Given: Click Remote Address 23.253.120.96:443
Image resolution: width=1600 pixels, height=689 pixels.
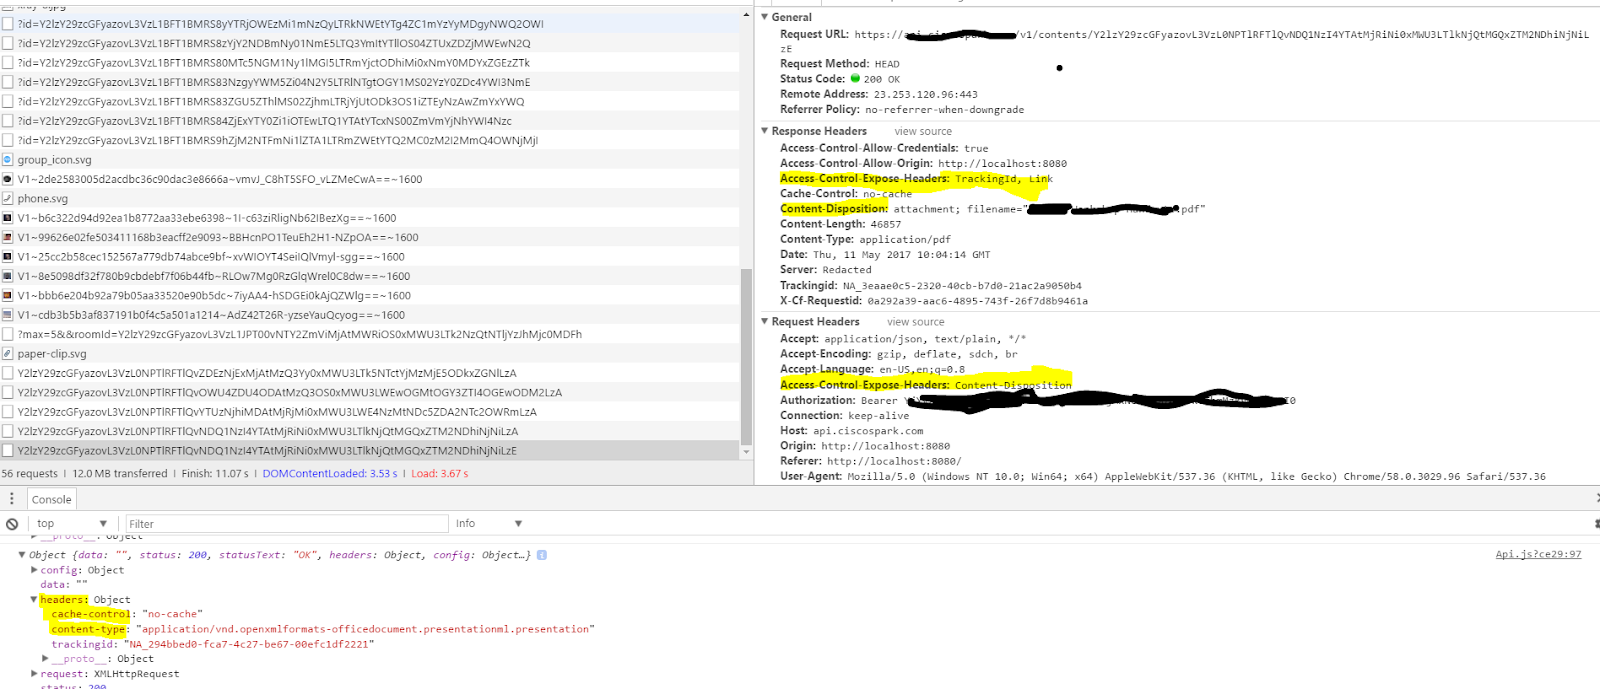Looking at the screenshot, I should tap(879, 95).
